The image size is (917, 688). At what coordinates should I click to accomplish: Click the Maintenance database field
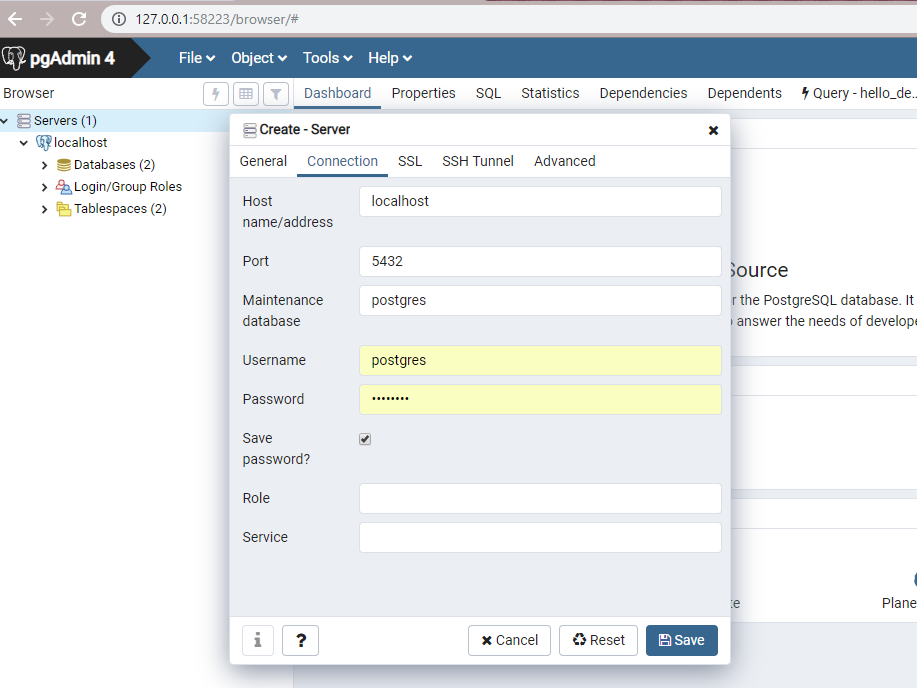[x=540, y=300]
